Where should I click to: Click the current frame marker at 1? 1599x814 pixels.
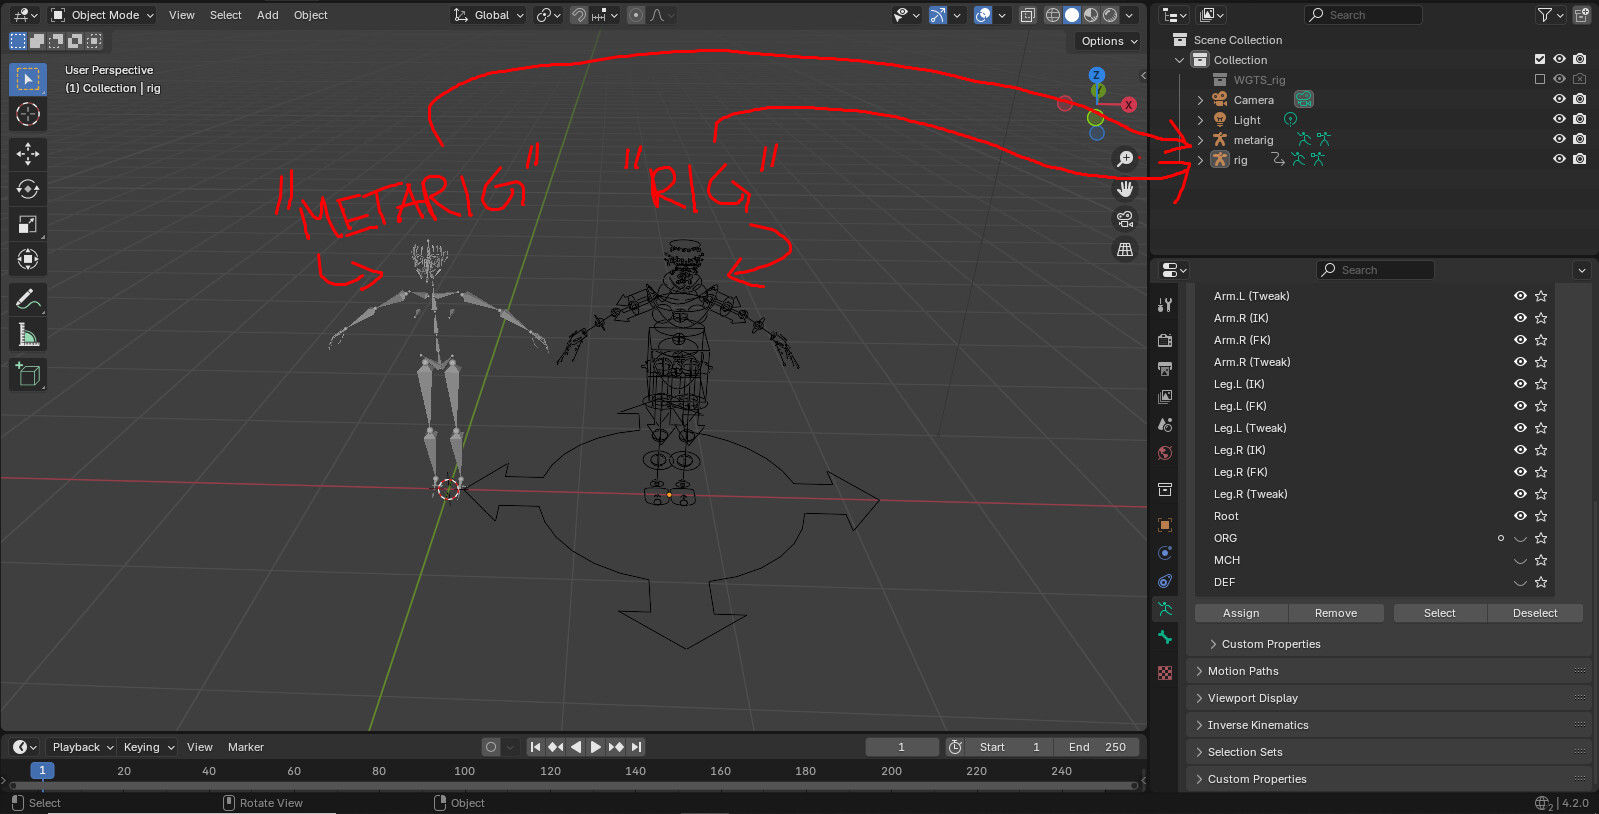click(x=42, y=771)
